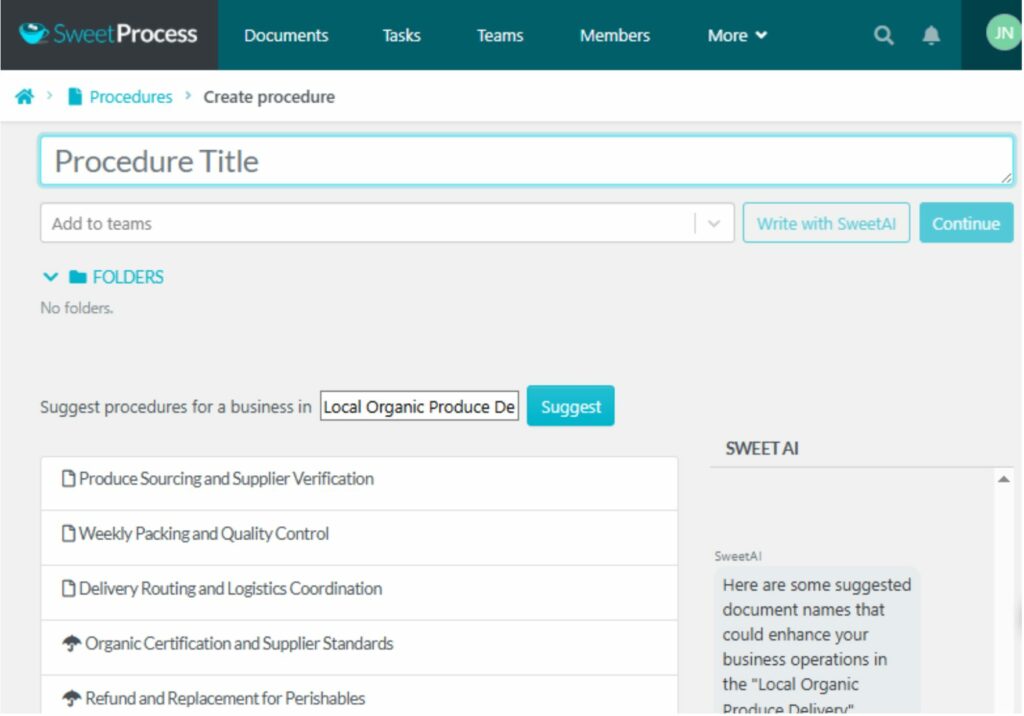Follow the Procedures breadcrumb link
Screen dimensions: 1024x716
point(131,97)
